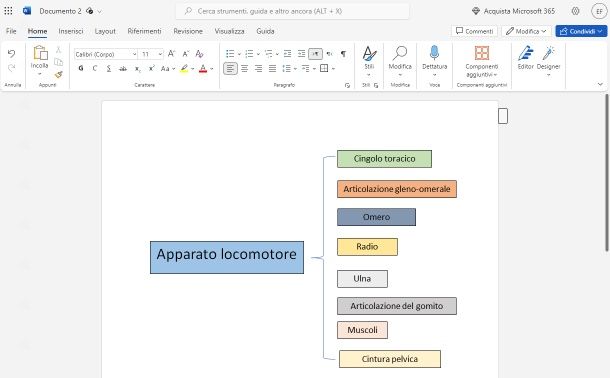Switch to the Revisione tab
610x378 pixels.
(188, 31)
